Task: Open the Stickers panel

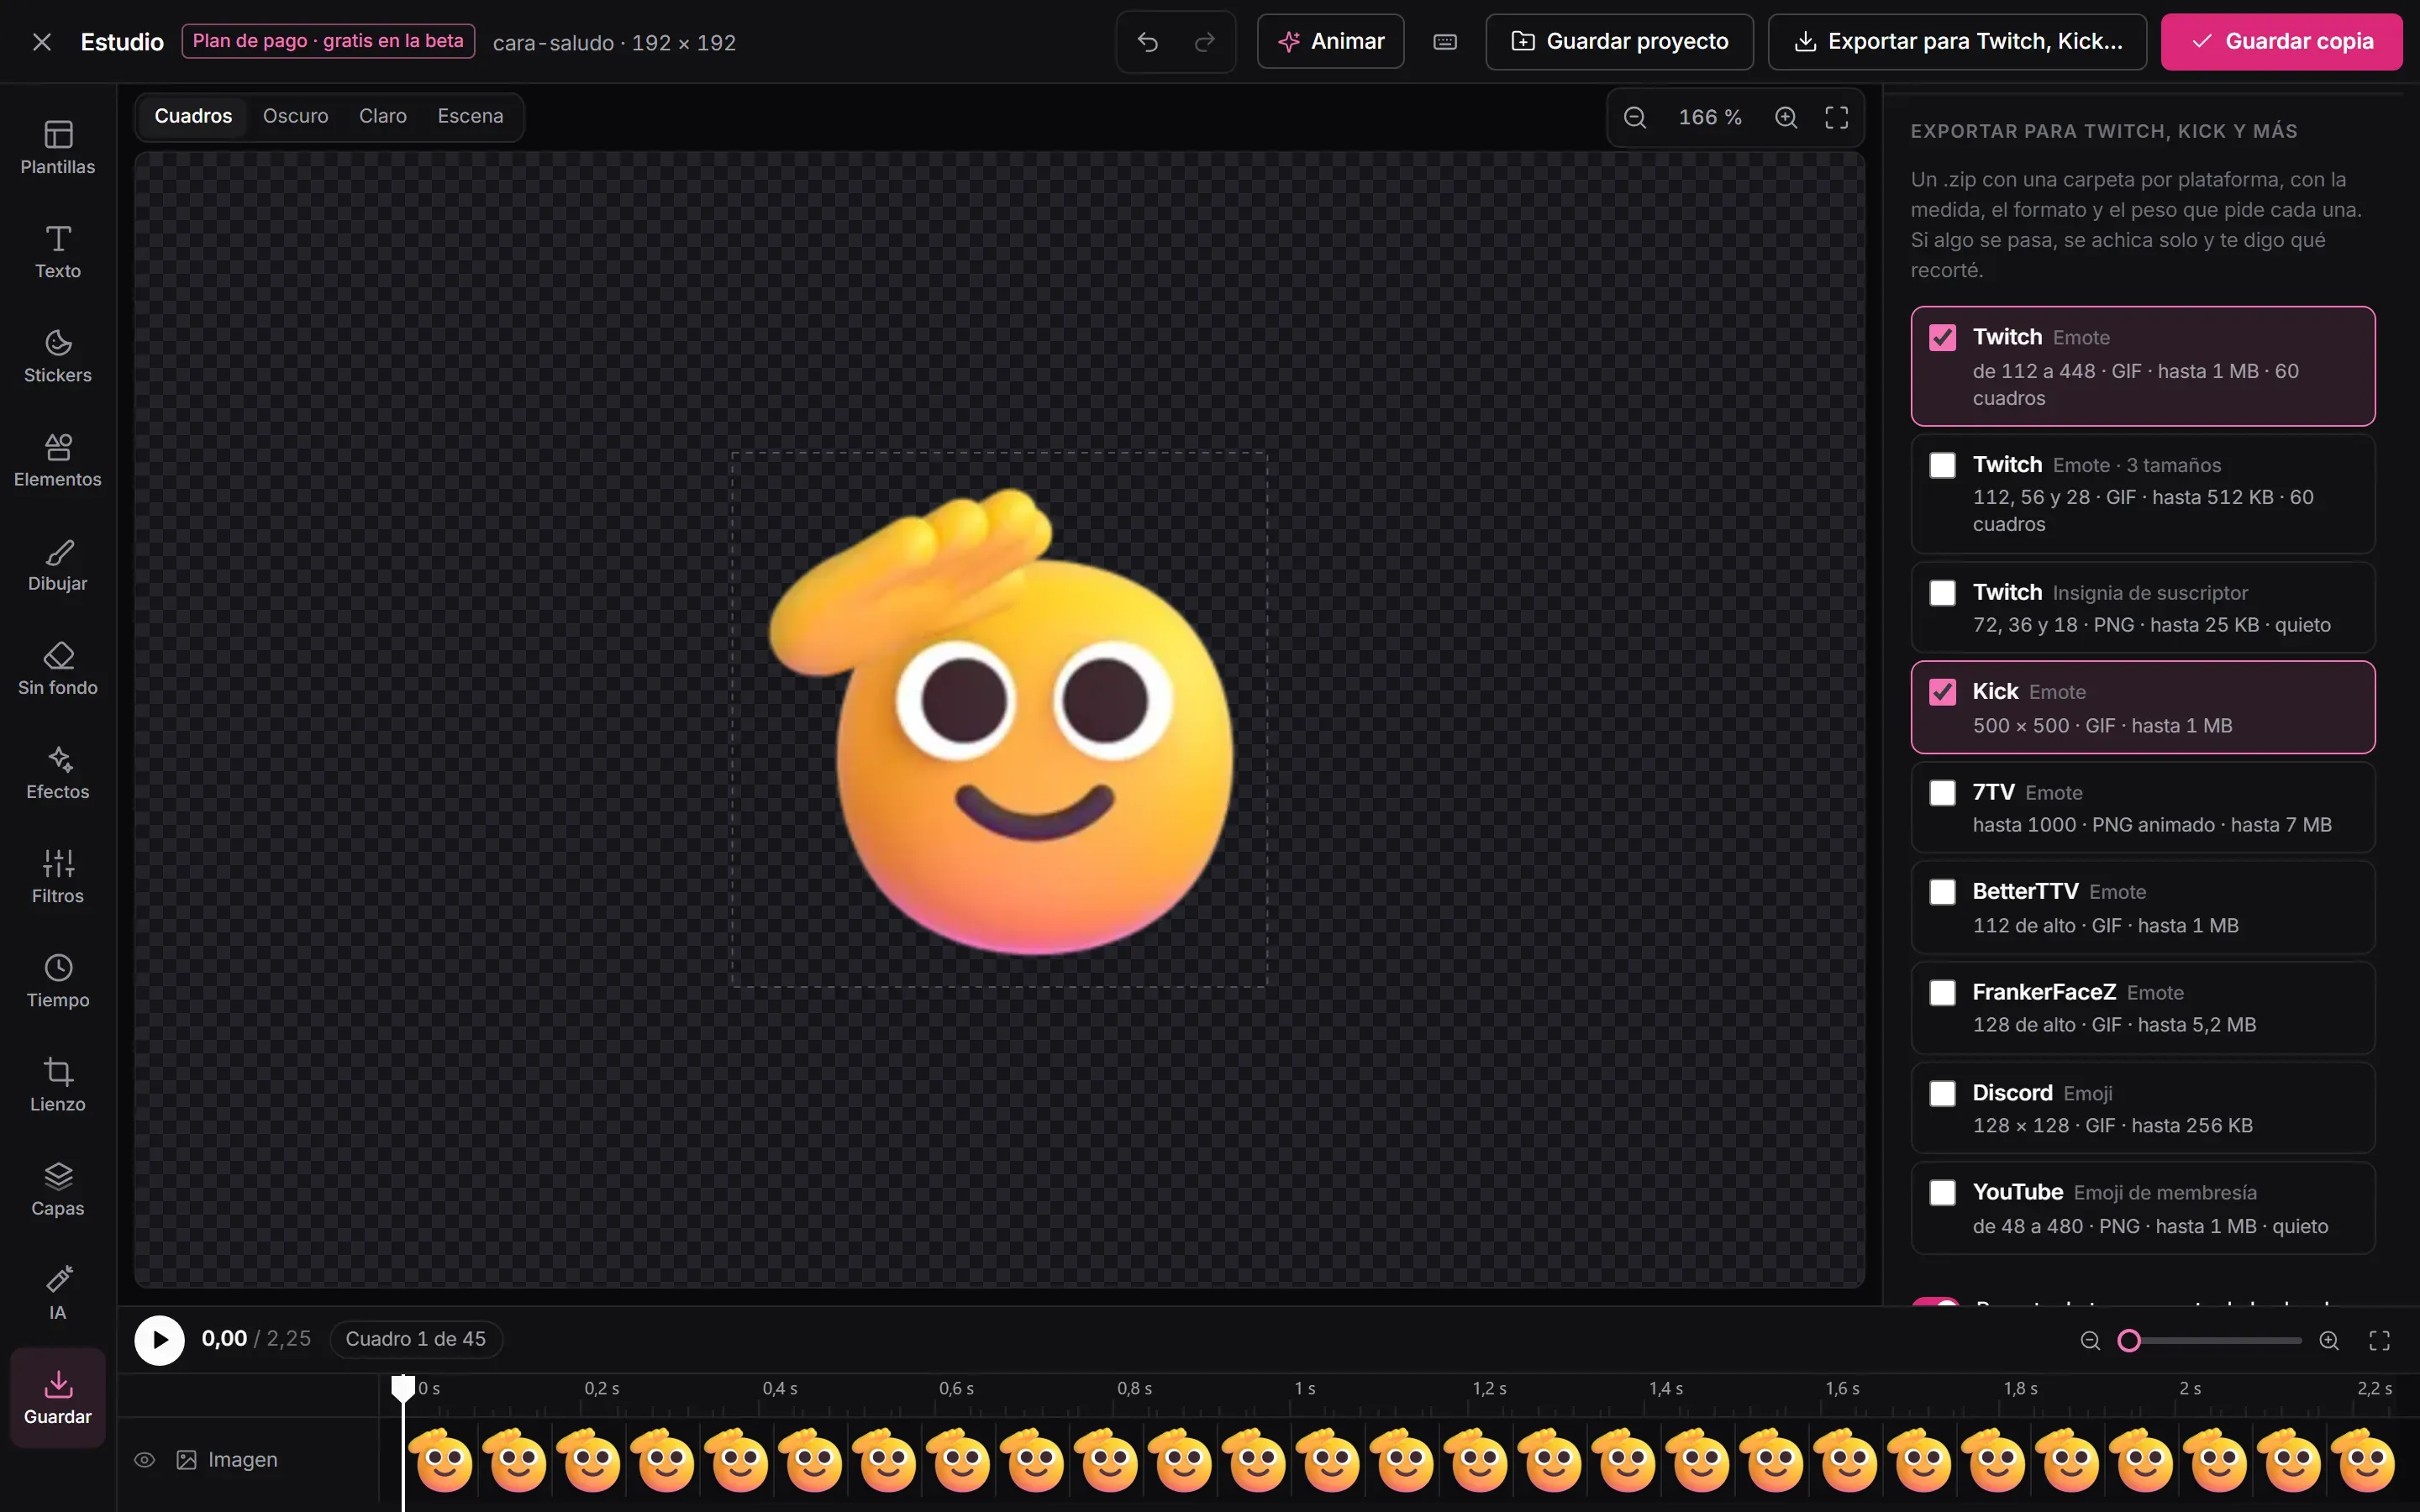Action: pos(58,356)
